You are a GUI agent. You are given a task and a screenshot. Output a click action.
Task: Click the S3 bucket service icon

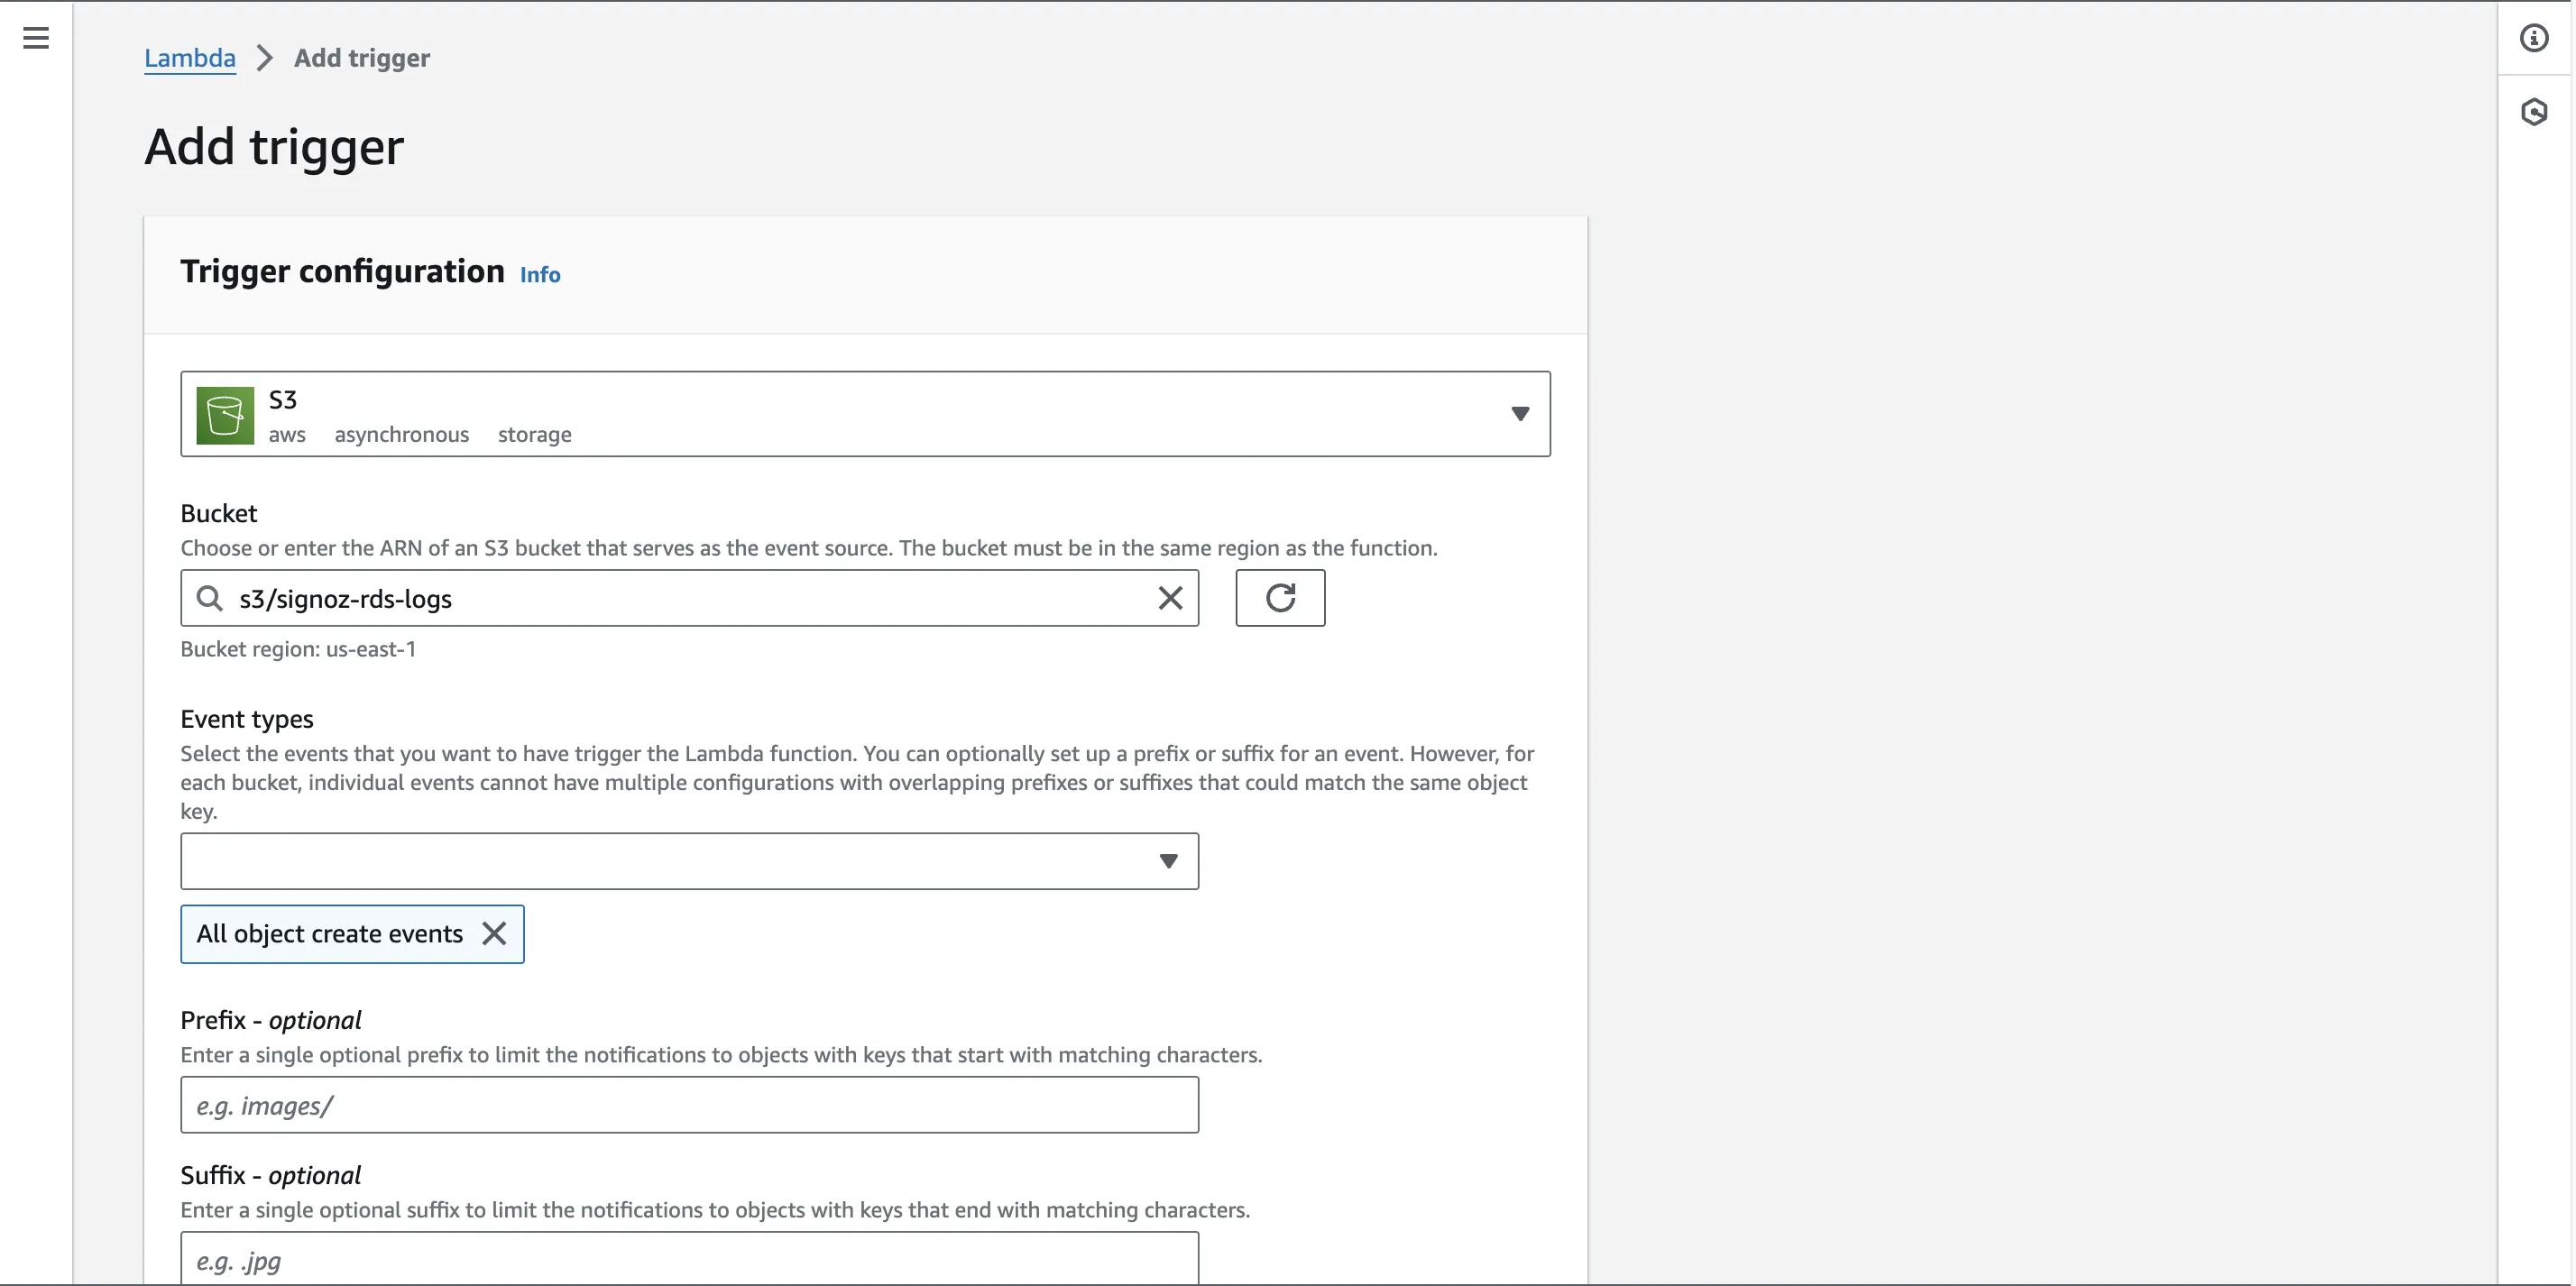[x=225, y=415]
